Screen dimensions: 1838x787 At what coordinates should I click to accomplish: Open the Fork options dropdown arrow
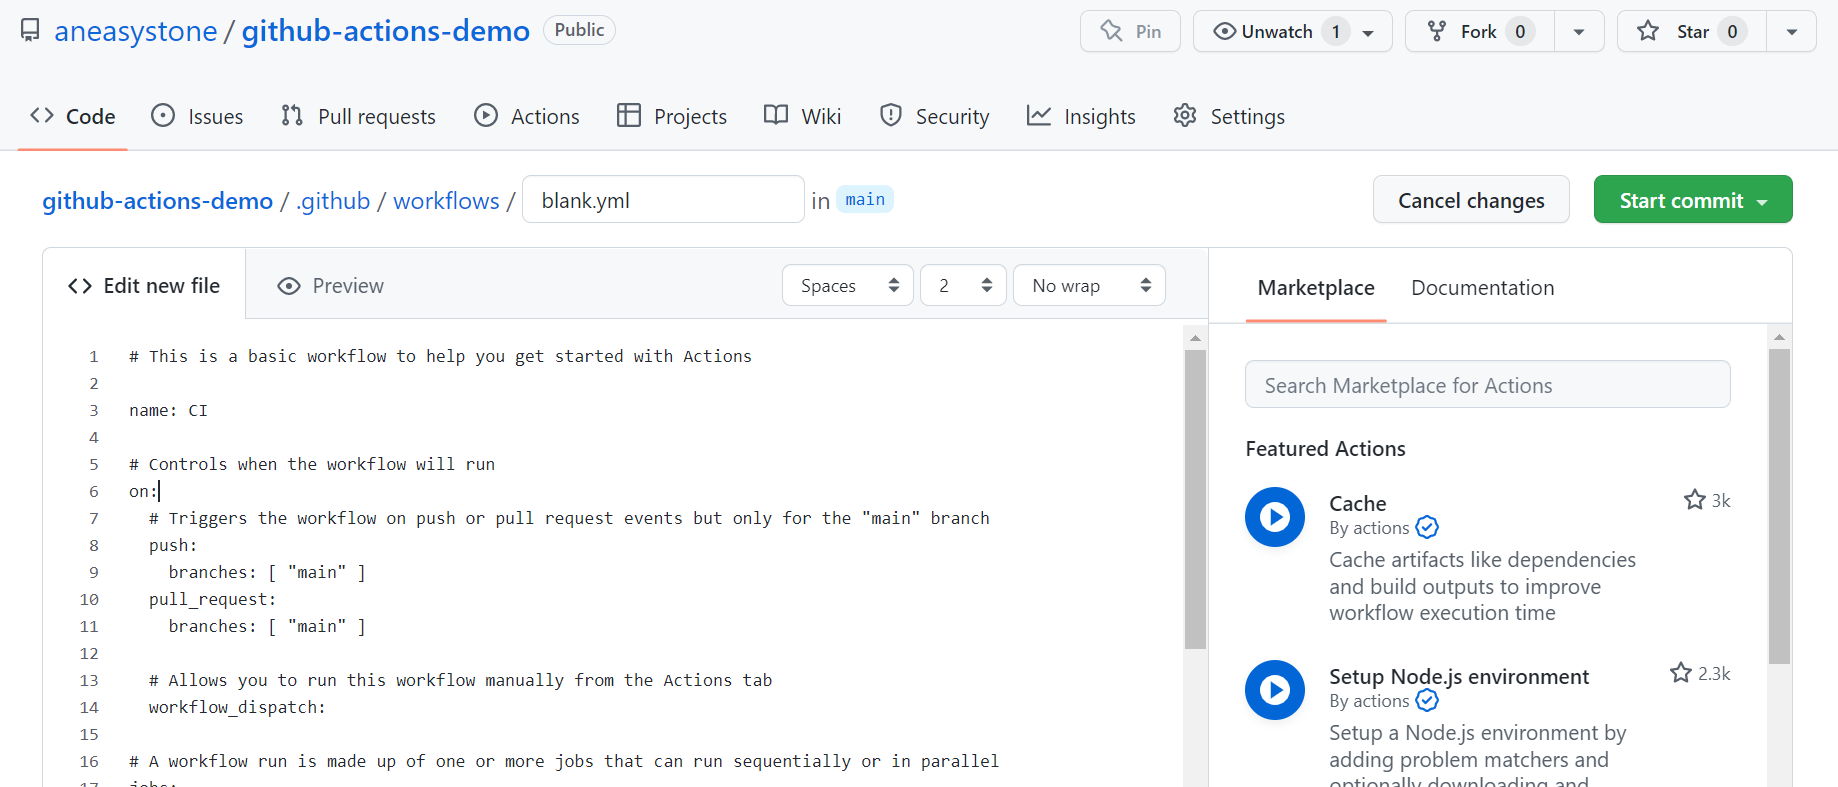point(1579,32)
